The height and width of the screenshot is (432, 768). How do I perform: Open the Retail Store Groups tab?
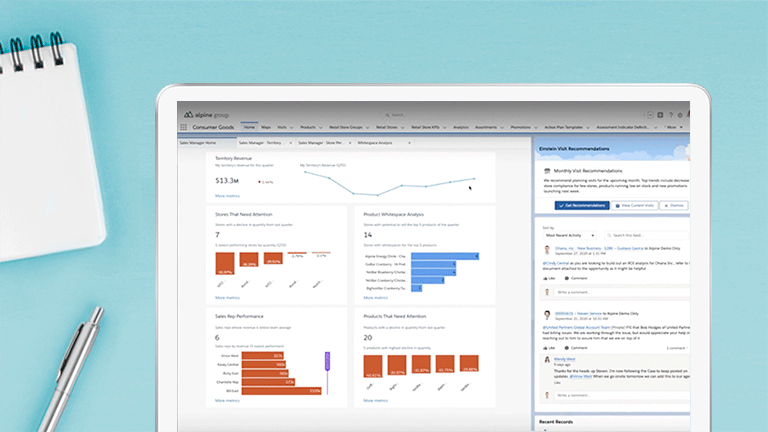point(346,127)
